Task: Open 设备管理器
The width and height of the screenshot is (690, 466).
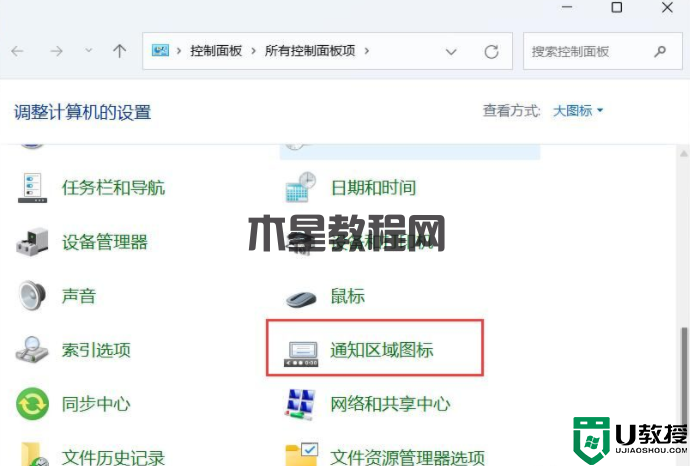Action: (105, 242)
